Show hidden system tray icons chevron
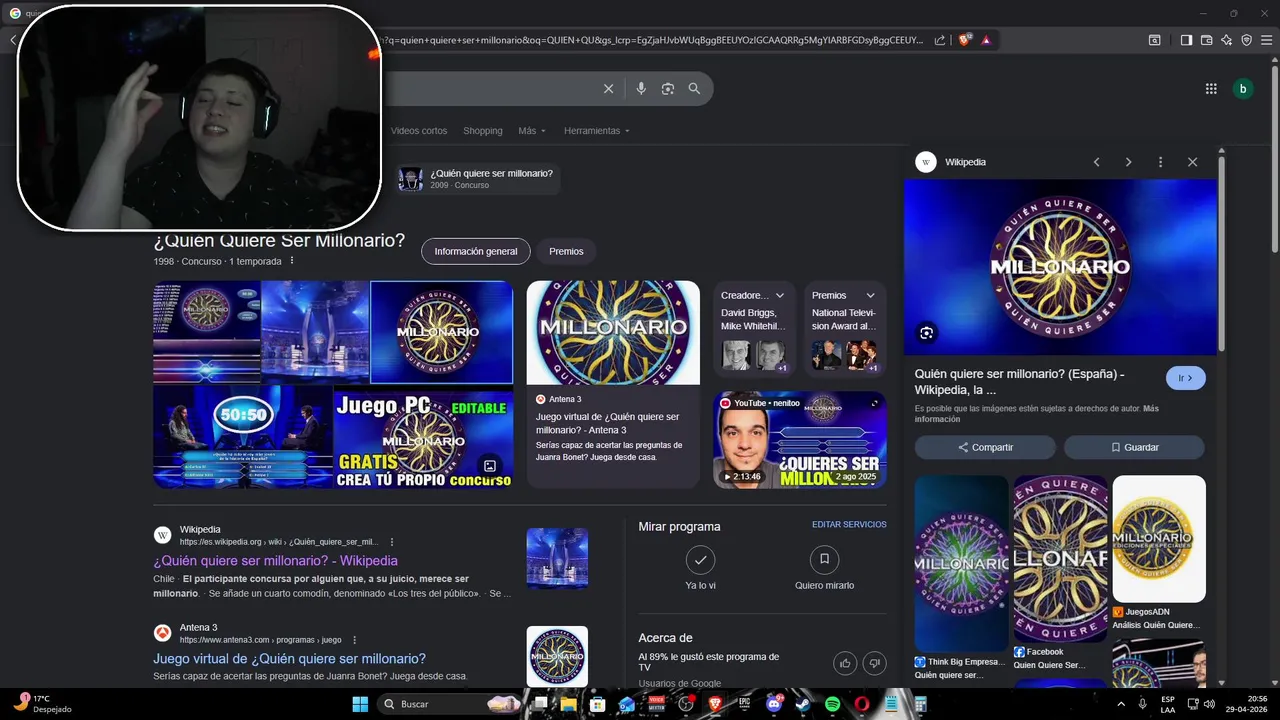Viewport: 1280px width, 720px height. click(1122, 704)
